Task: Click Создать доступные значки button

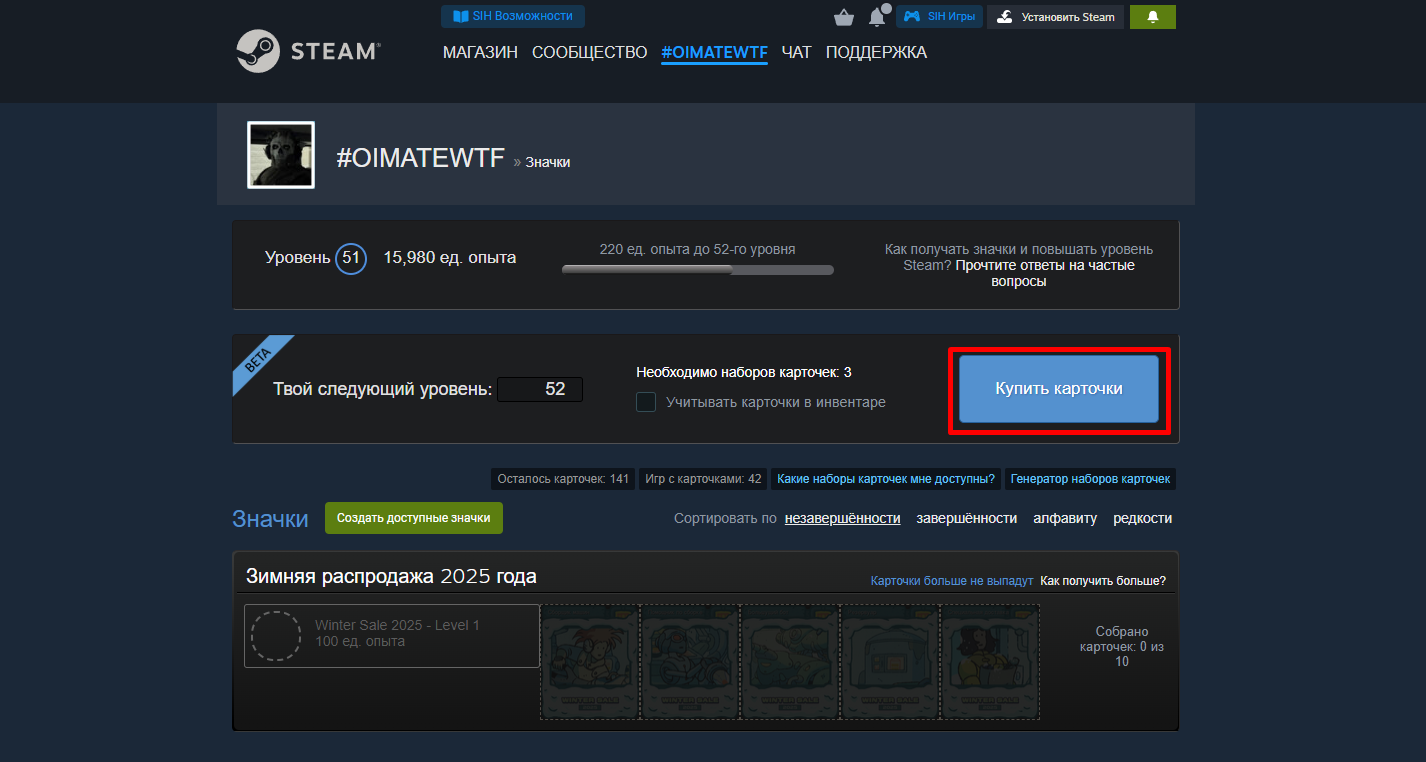Action: tap(413, 518)
